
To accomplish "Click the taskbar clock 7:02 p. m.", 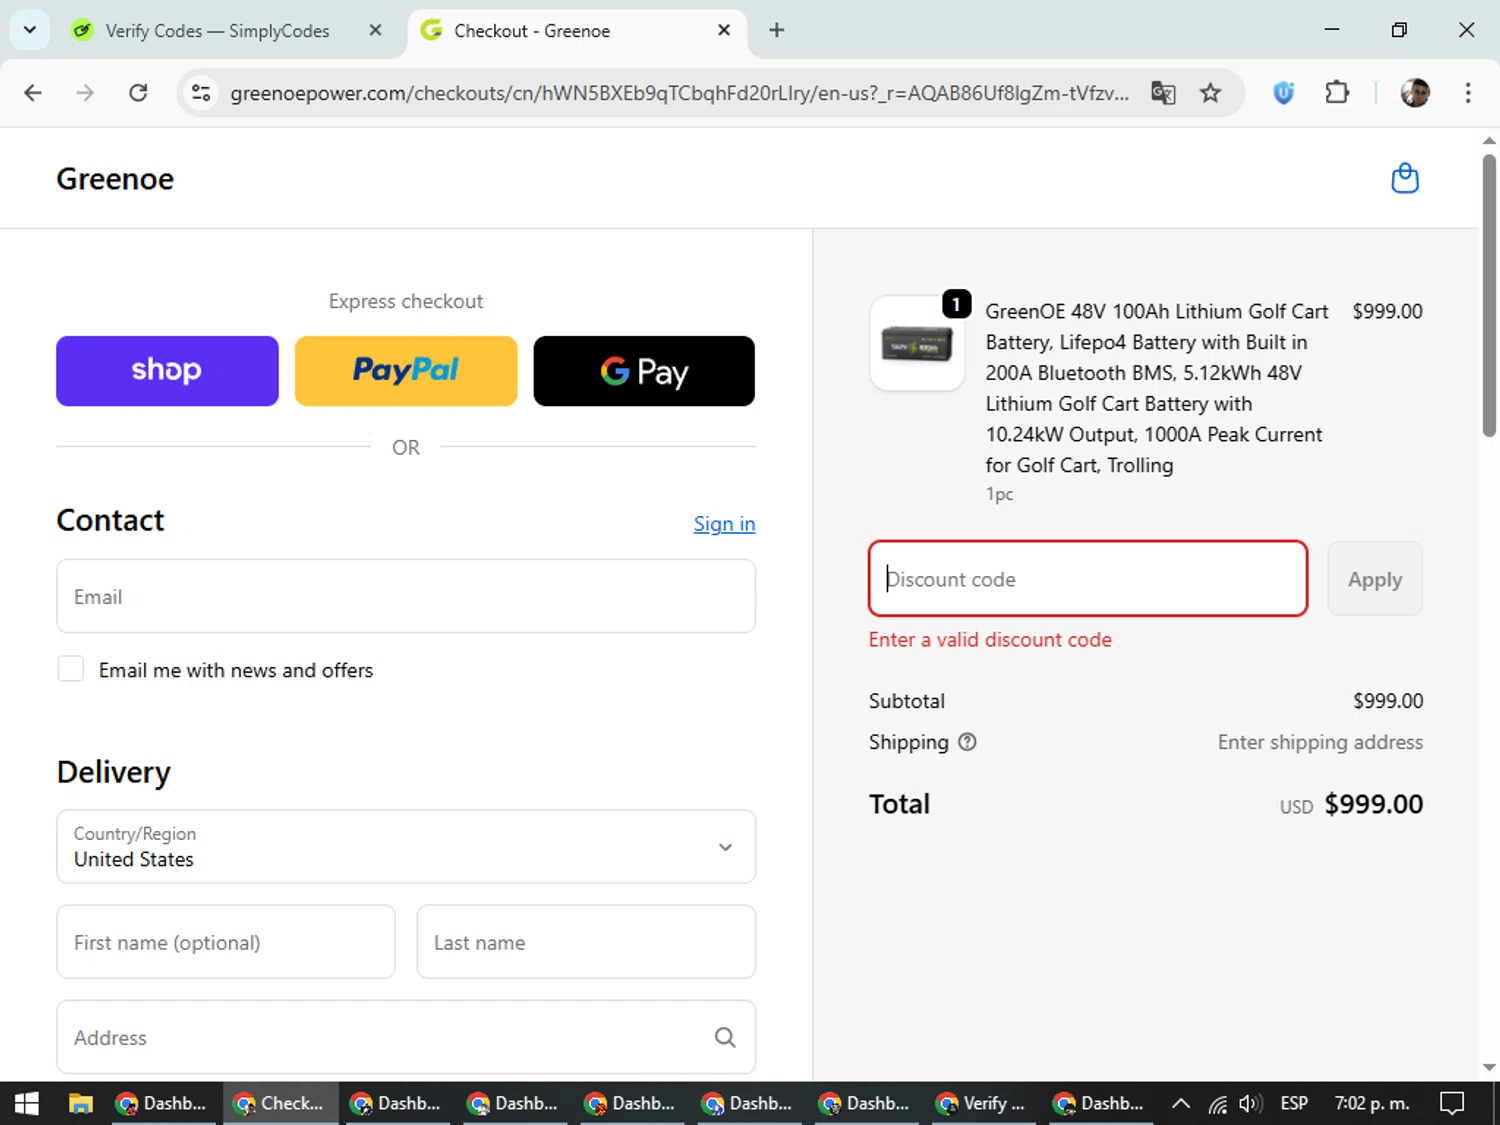I will 1372,1103.
